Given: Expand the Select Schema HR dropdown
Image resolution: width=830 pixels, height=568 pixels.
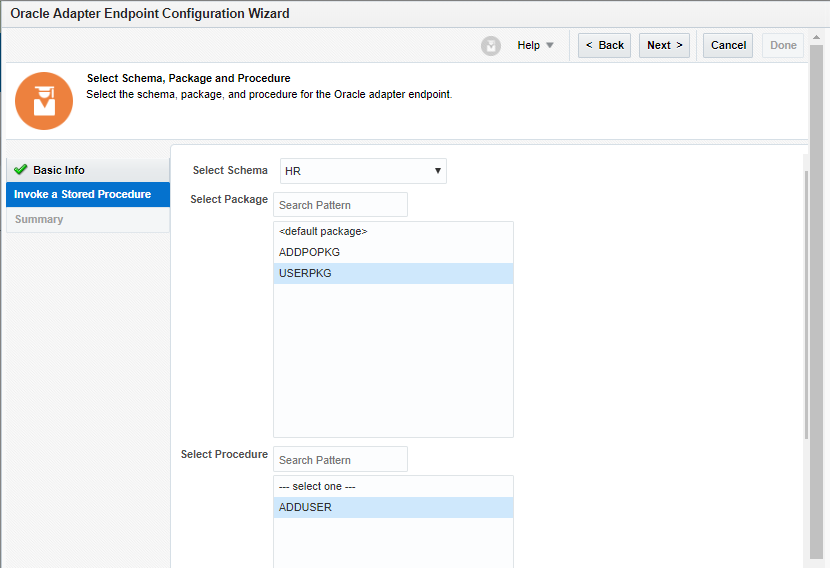Looking at the screenshot, I should coord(363,171).
